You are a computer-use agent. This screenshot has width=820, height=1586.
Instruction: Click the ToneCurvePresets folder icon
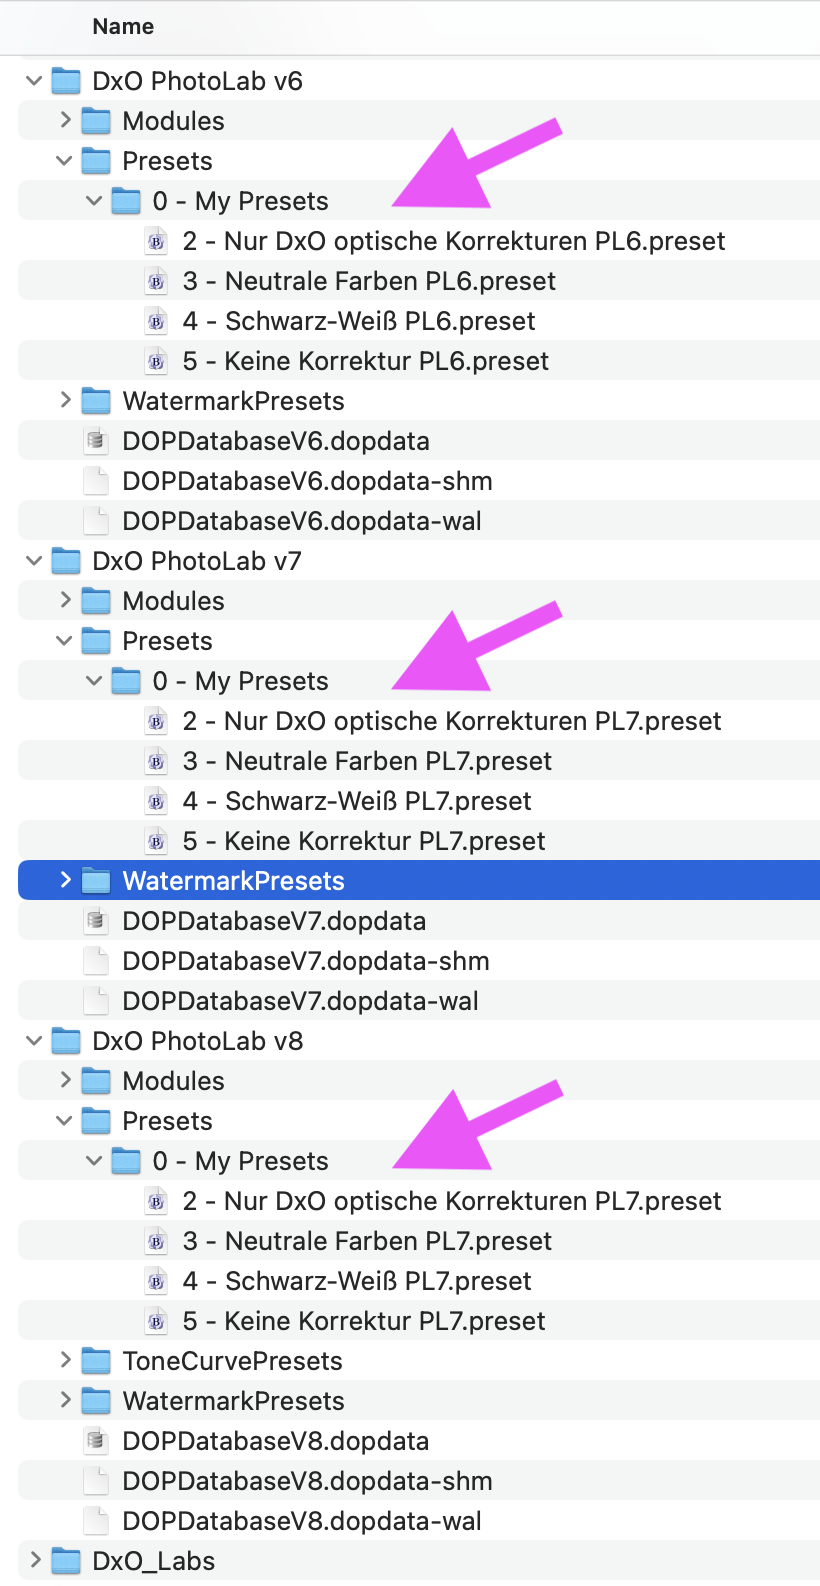click(96, 1361)
